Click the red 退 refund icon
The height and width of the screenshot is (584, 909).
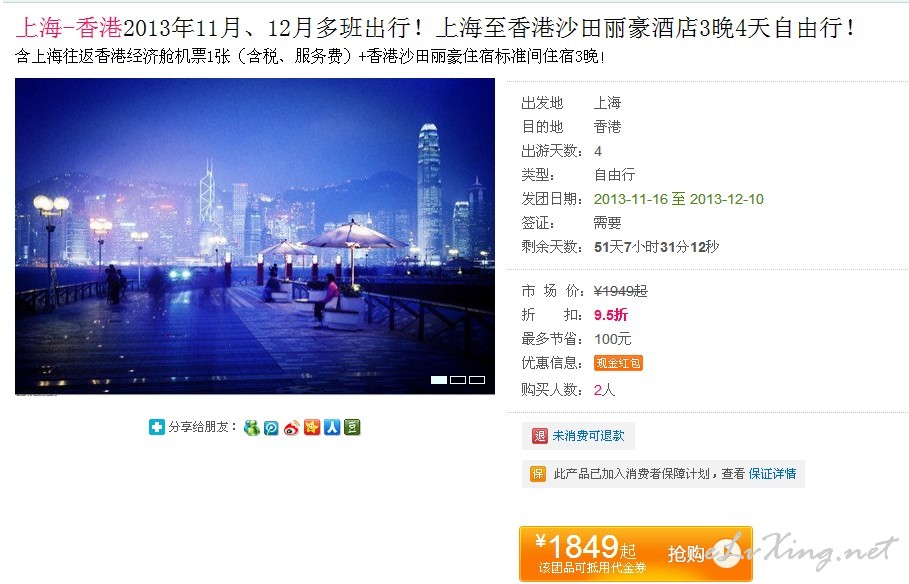(540, 436)
